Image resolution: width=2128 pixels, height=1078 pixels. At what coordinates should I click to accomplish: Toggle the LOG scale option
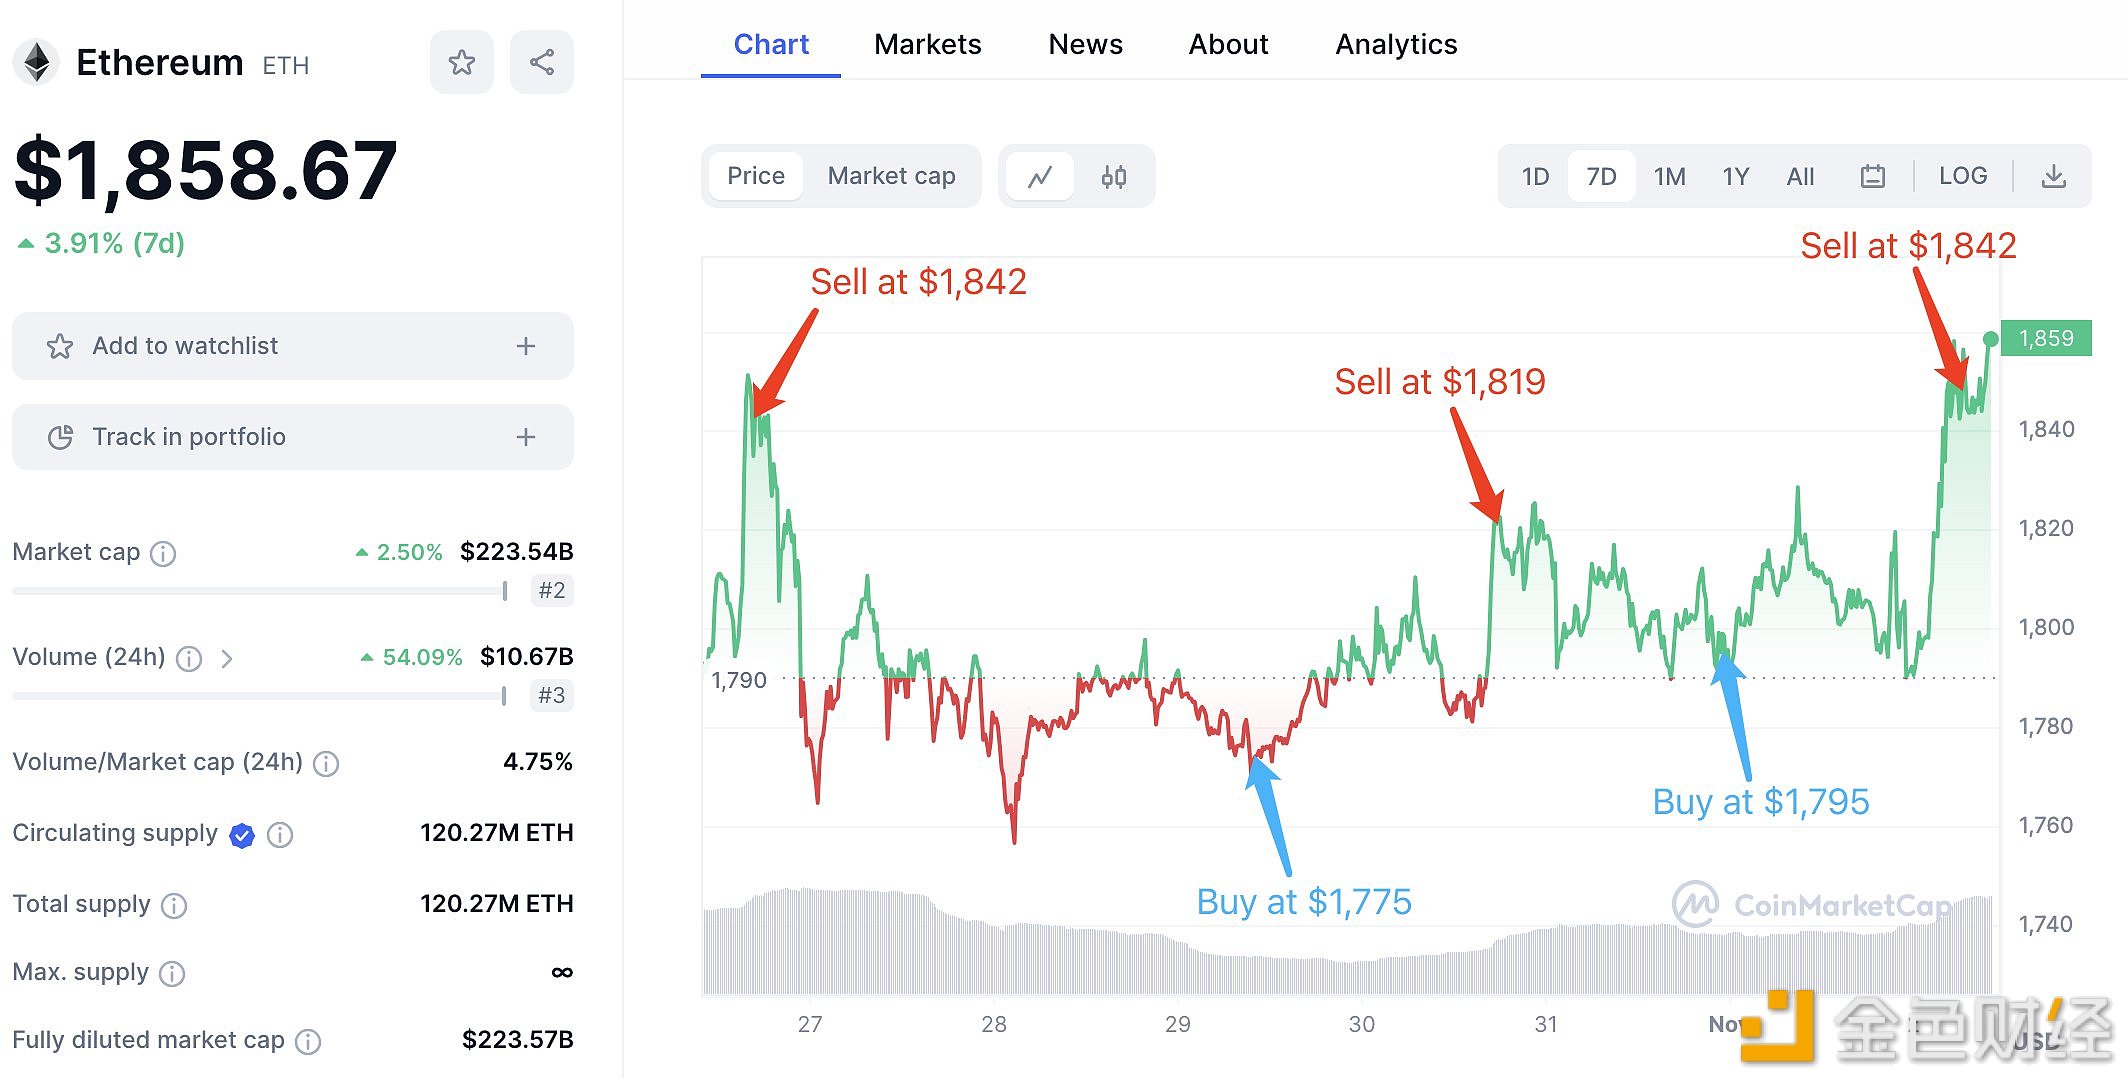point(1962,176)
